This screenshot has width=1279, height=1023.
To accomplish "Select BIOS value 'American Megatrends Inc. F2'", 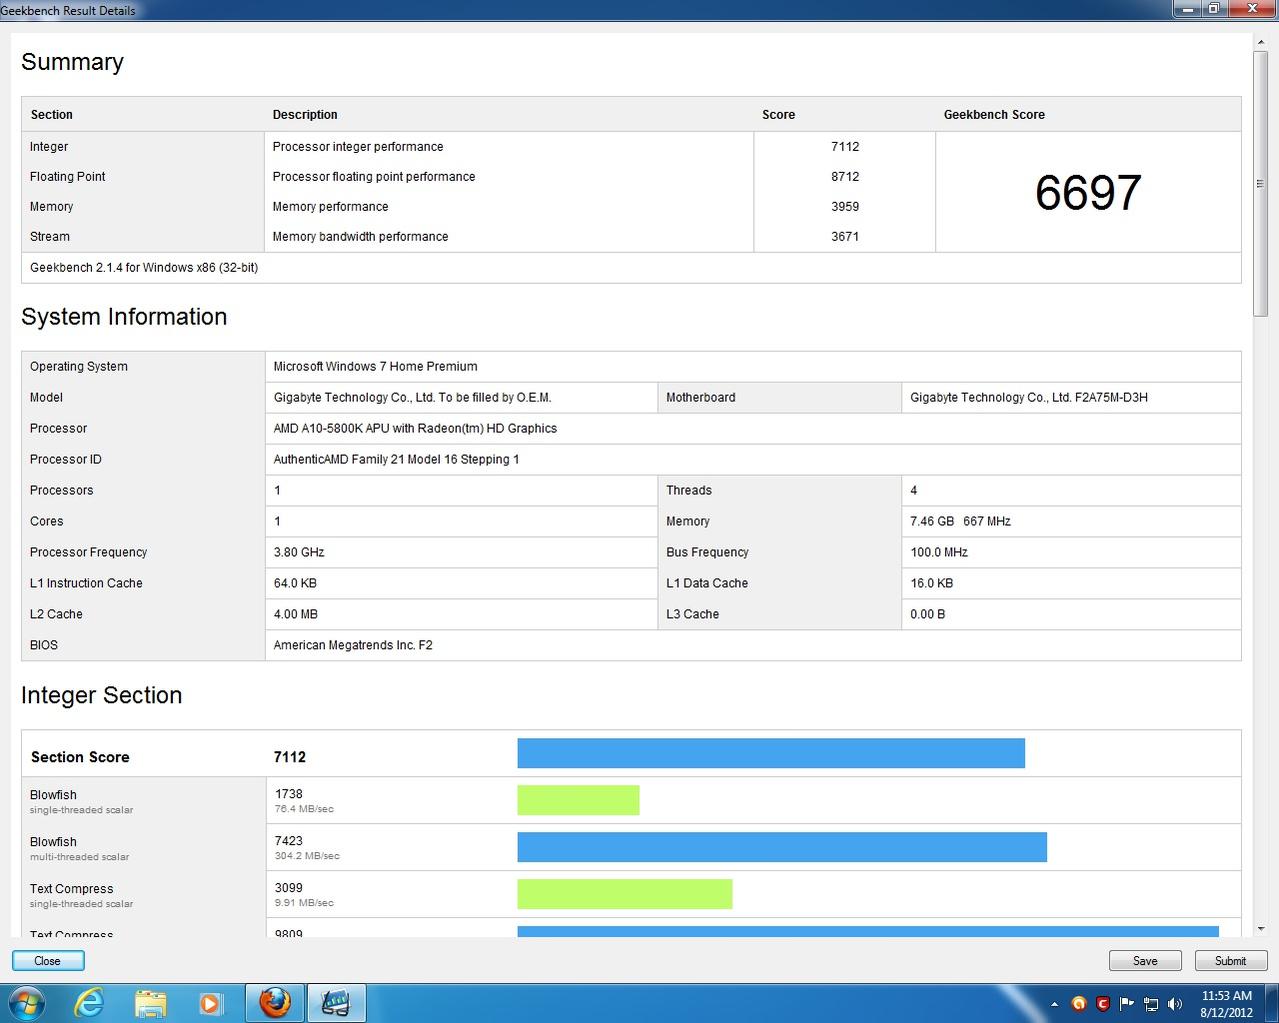I will [x=353, y=645].
